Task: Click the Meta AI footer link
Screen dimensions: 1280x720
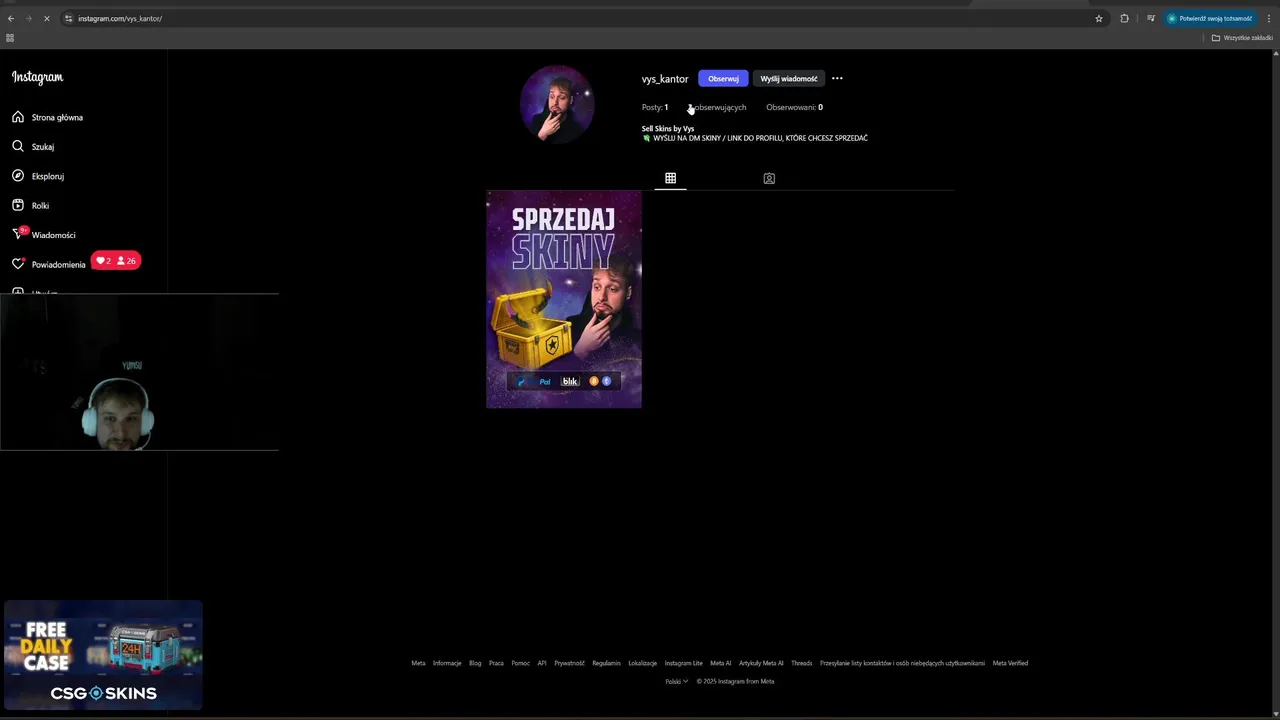Action: (721, 663)
